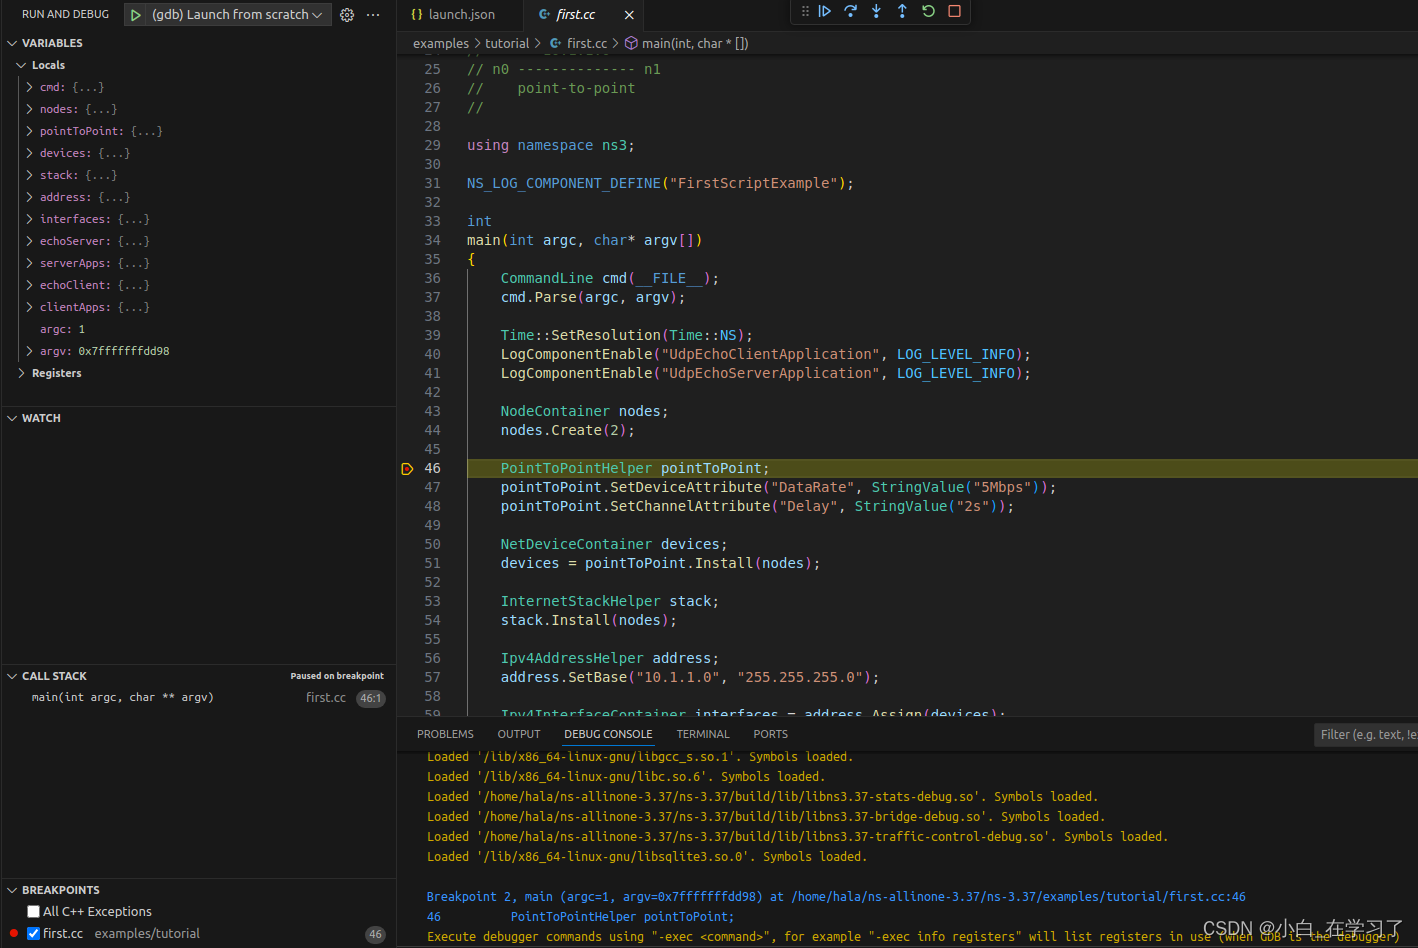Continue execution in the debug toolbar
The width and height of the screenshot is (1418, 948).
point(825,12)
